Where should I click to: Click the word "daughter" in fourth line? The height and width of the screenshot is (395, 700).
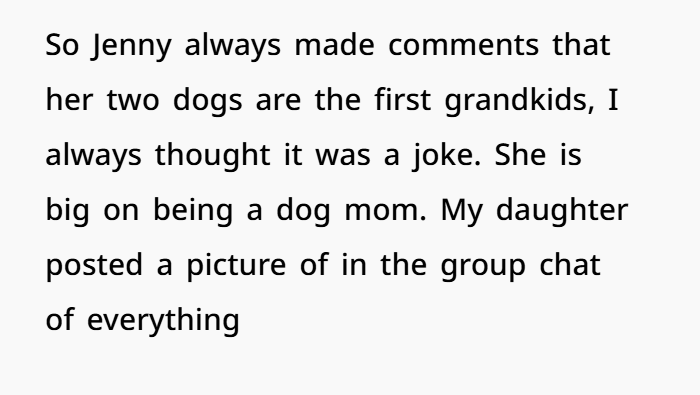(562, 211)
